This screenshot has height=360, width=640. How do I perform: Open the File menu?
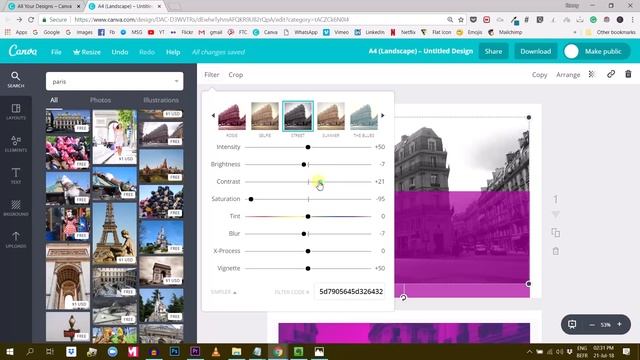pyautogui.click(x=56, y=52)
